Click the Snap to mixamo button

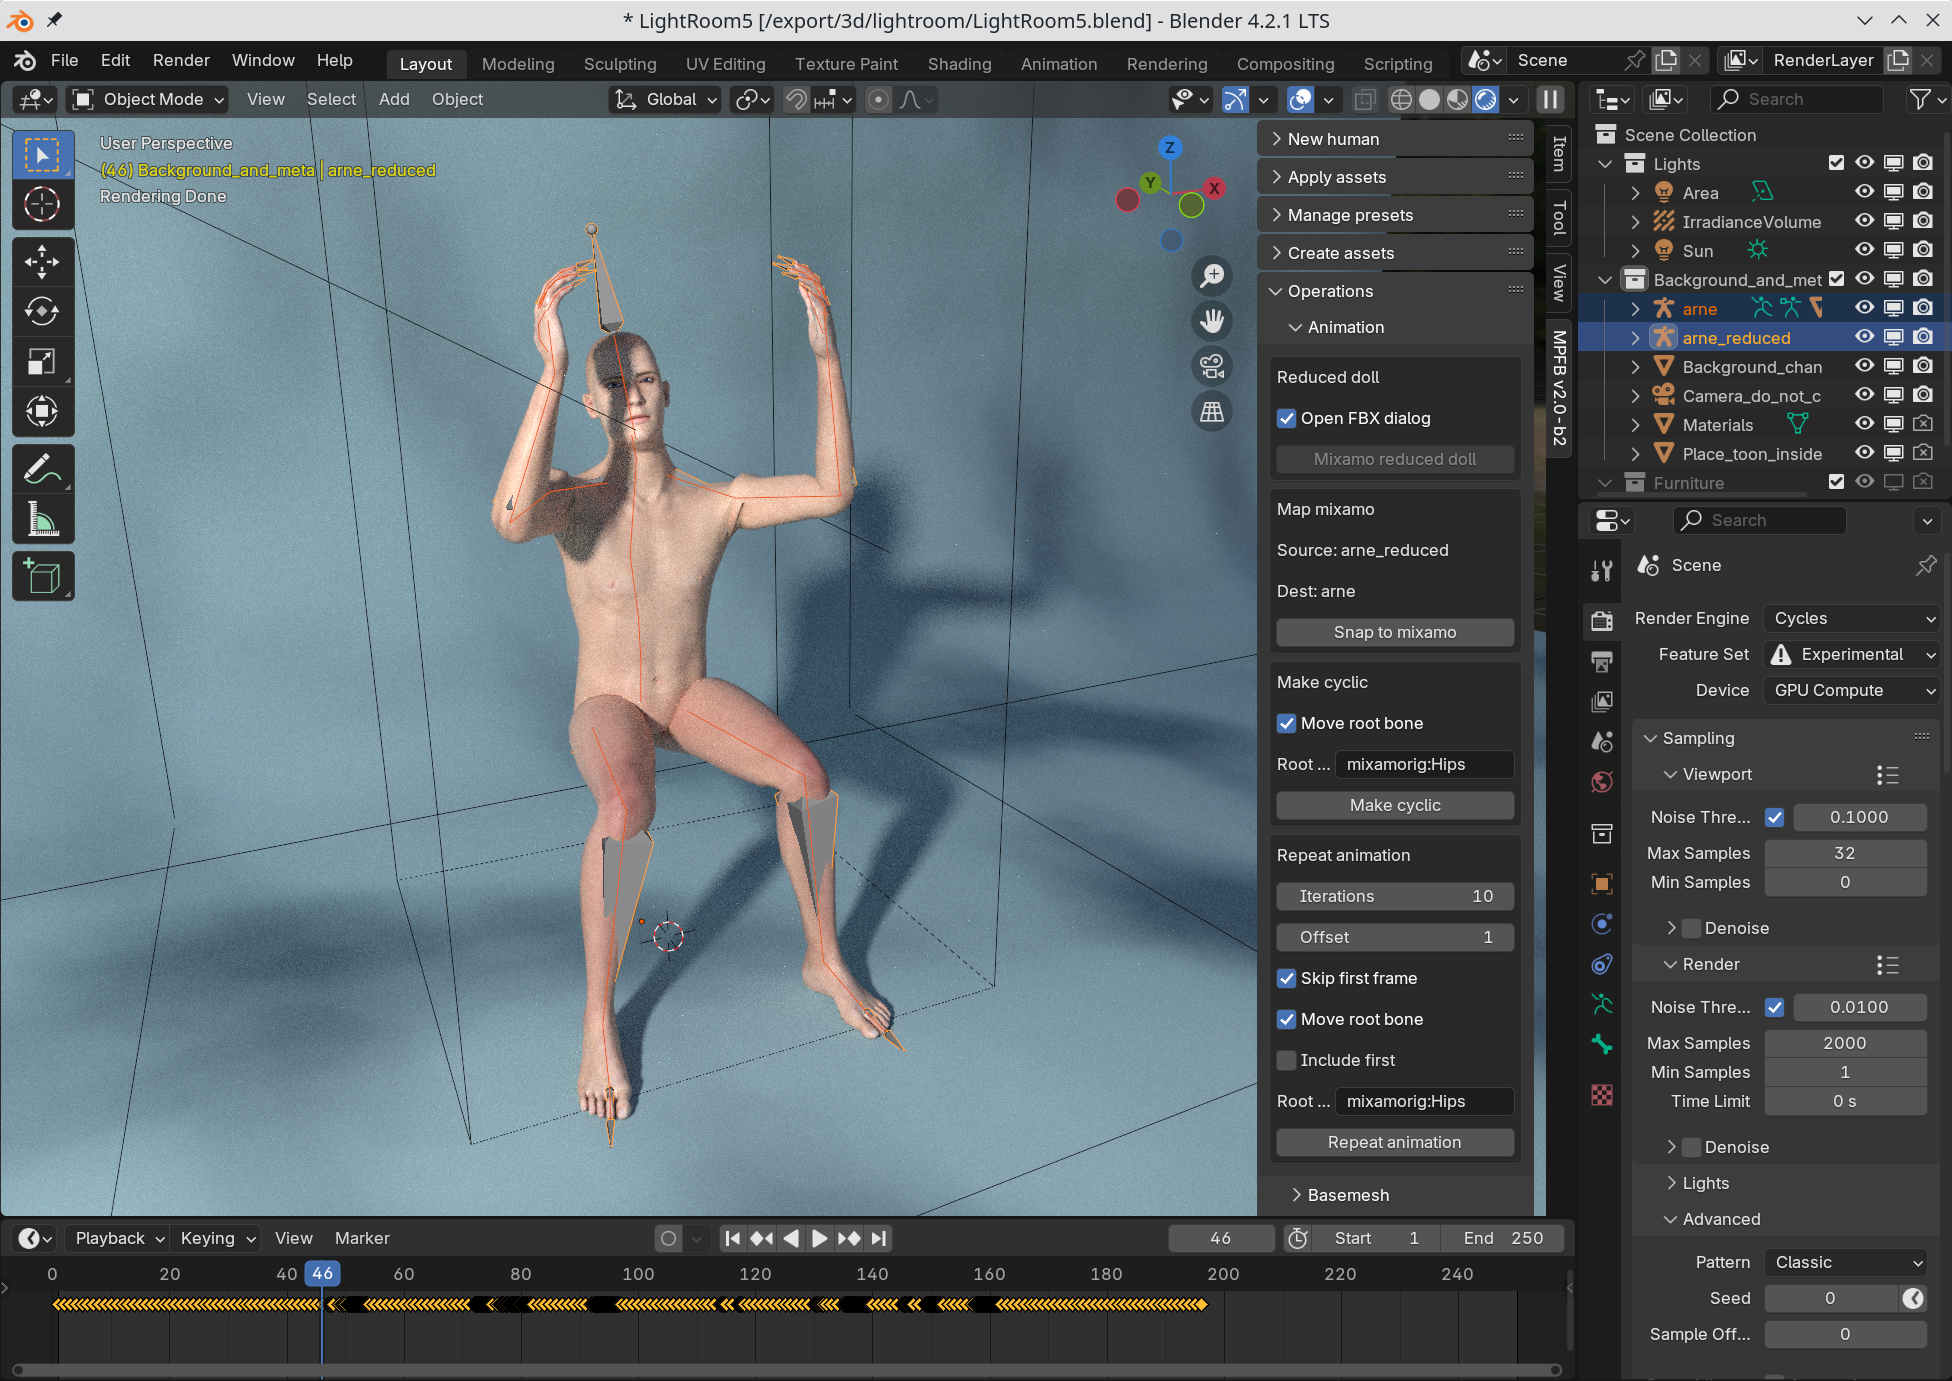(1395, 632)
